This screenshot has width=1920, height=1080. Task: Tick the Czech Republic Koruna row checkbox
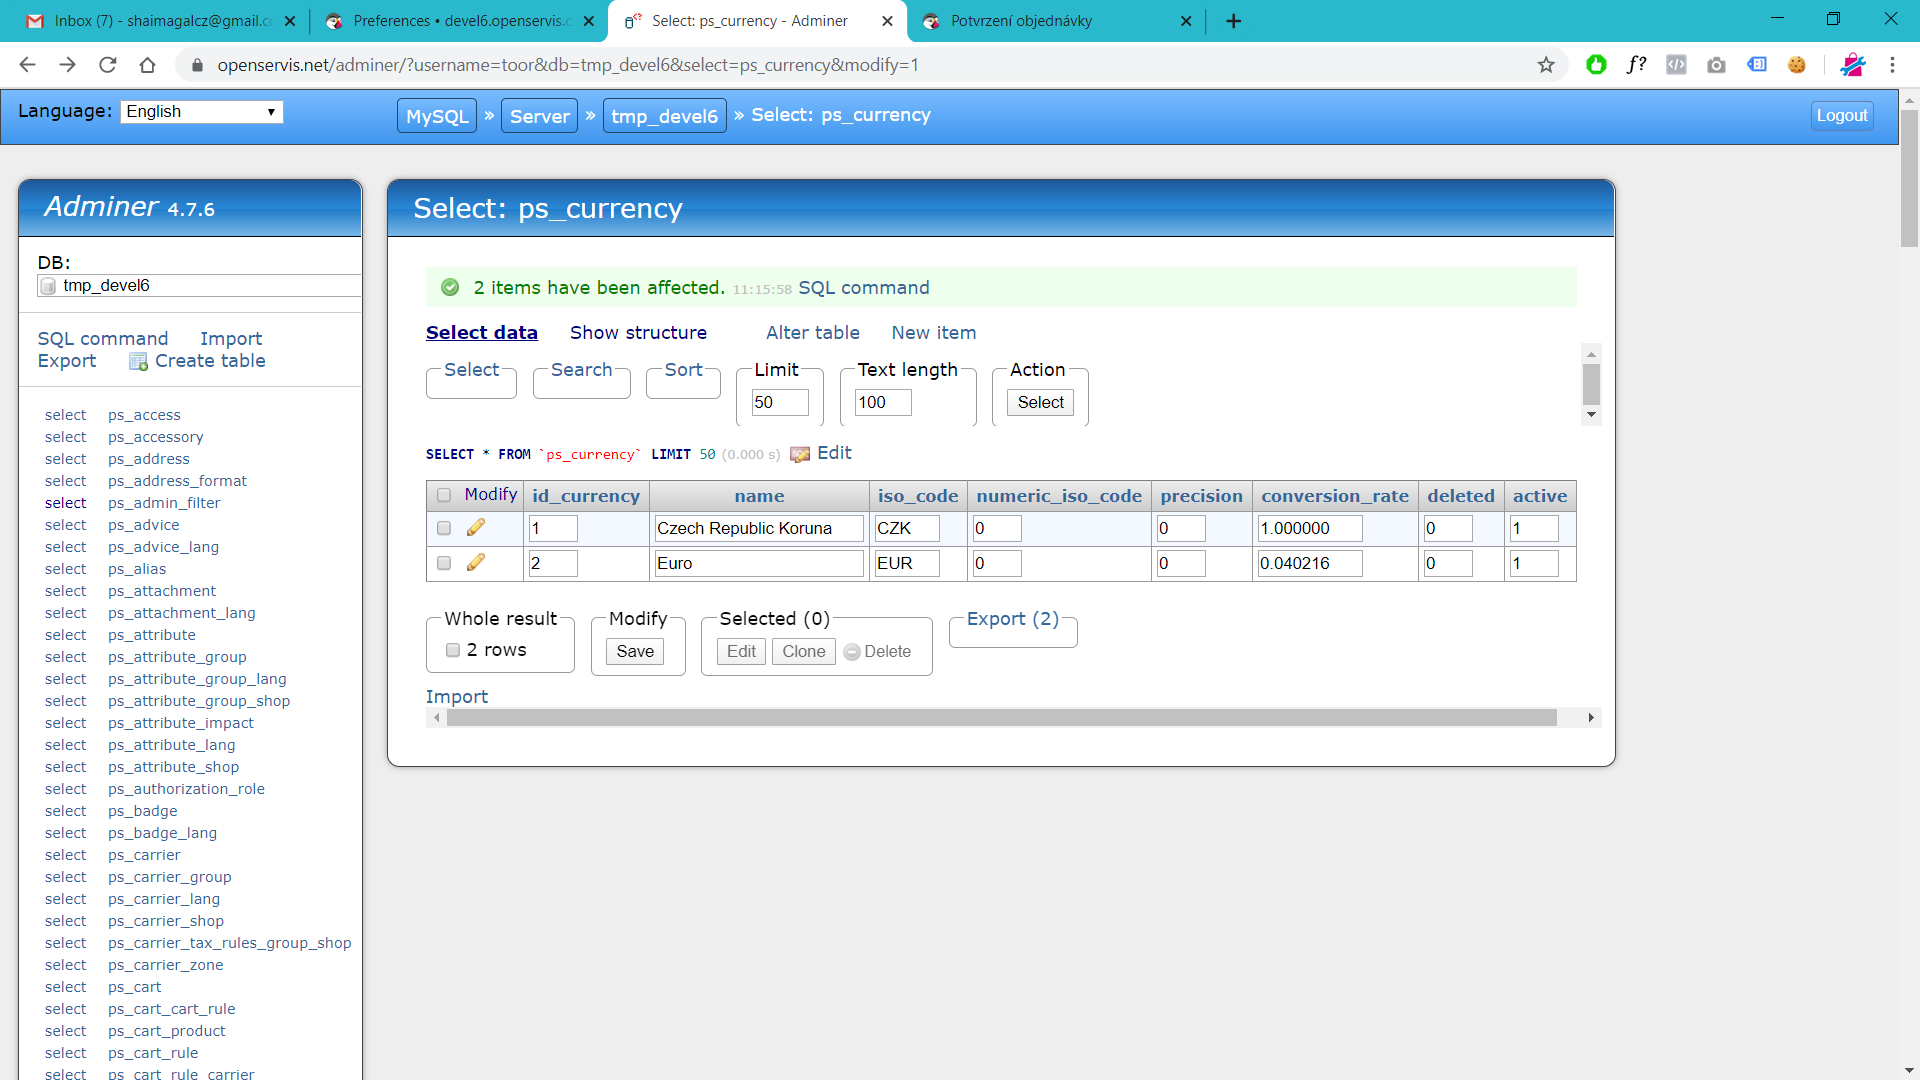444,528
